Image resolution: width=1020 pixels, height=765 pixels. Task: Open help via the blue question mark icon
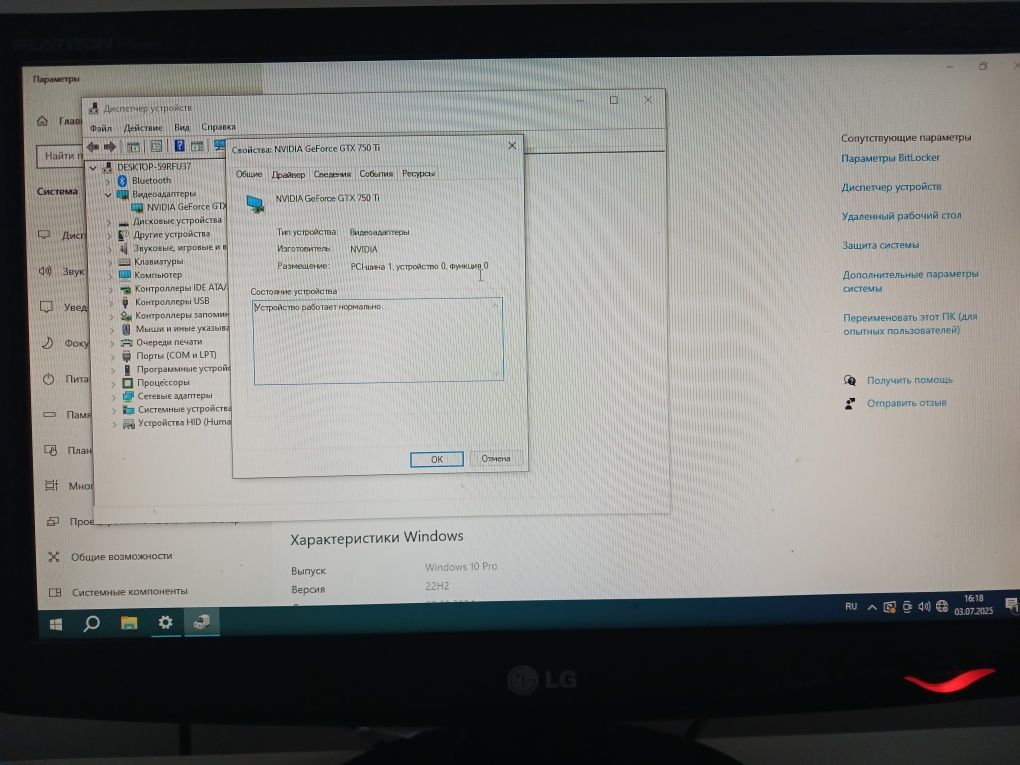[x=179, y=146]
